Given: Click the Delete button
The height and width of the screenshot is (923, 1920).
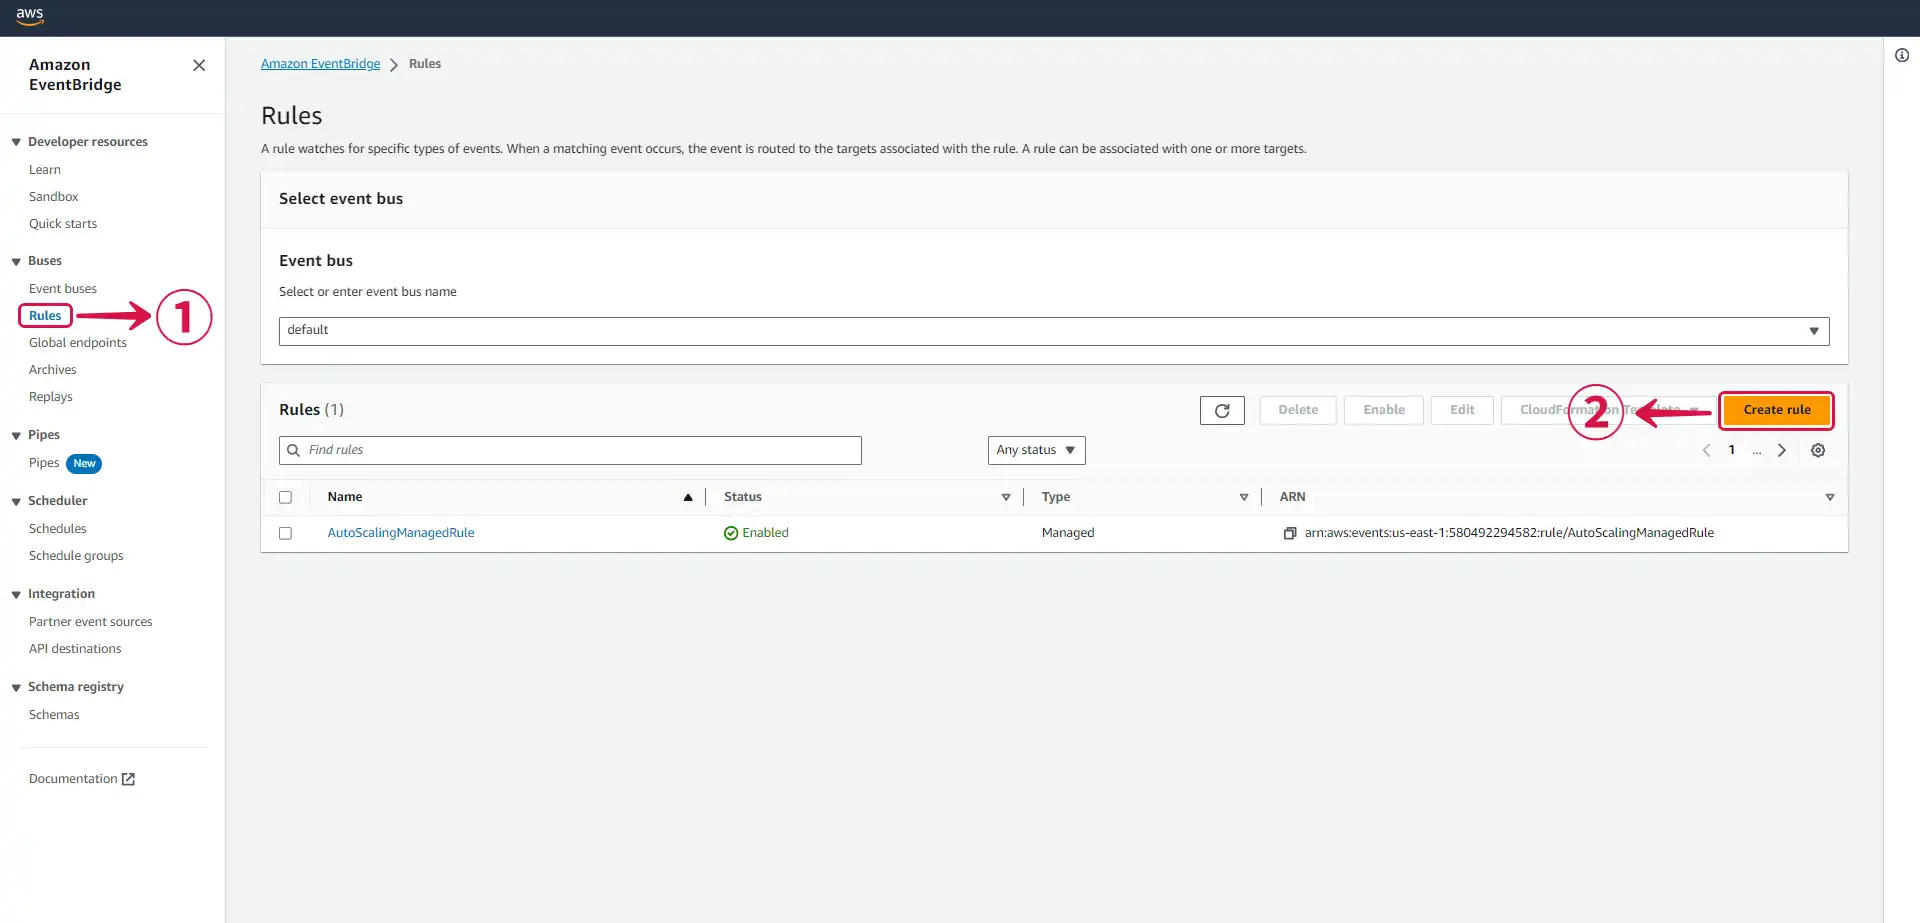Looking at the screenshot, I should click(x=1298, y=410).
